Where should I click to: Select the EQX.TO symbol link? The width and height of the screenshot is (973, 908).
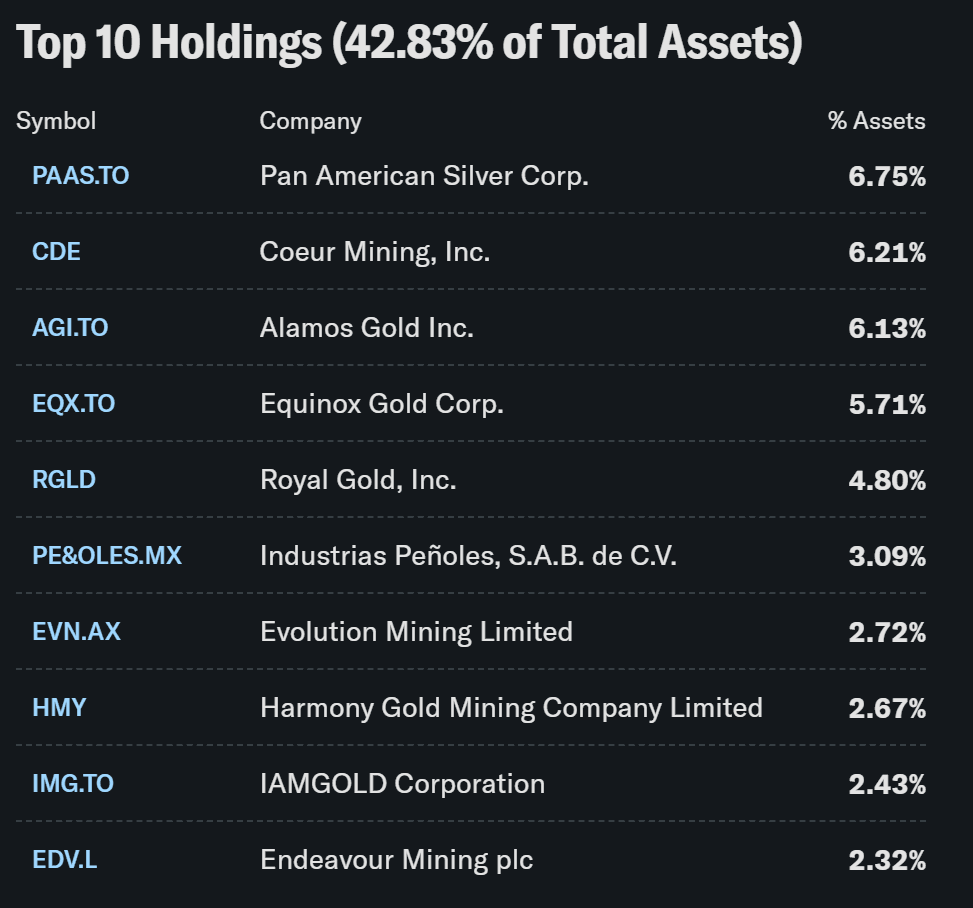[73, 404]
